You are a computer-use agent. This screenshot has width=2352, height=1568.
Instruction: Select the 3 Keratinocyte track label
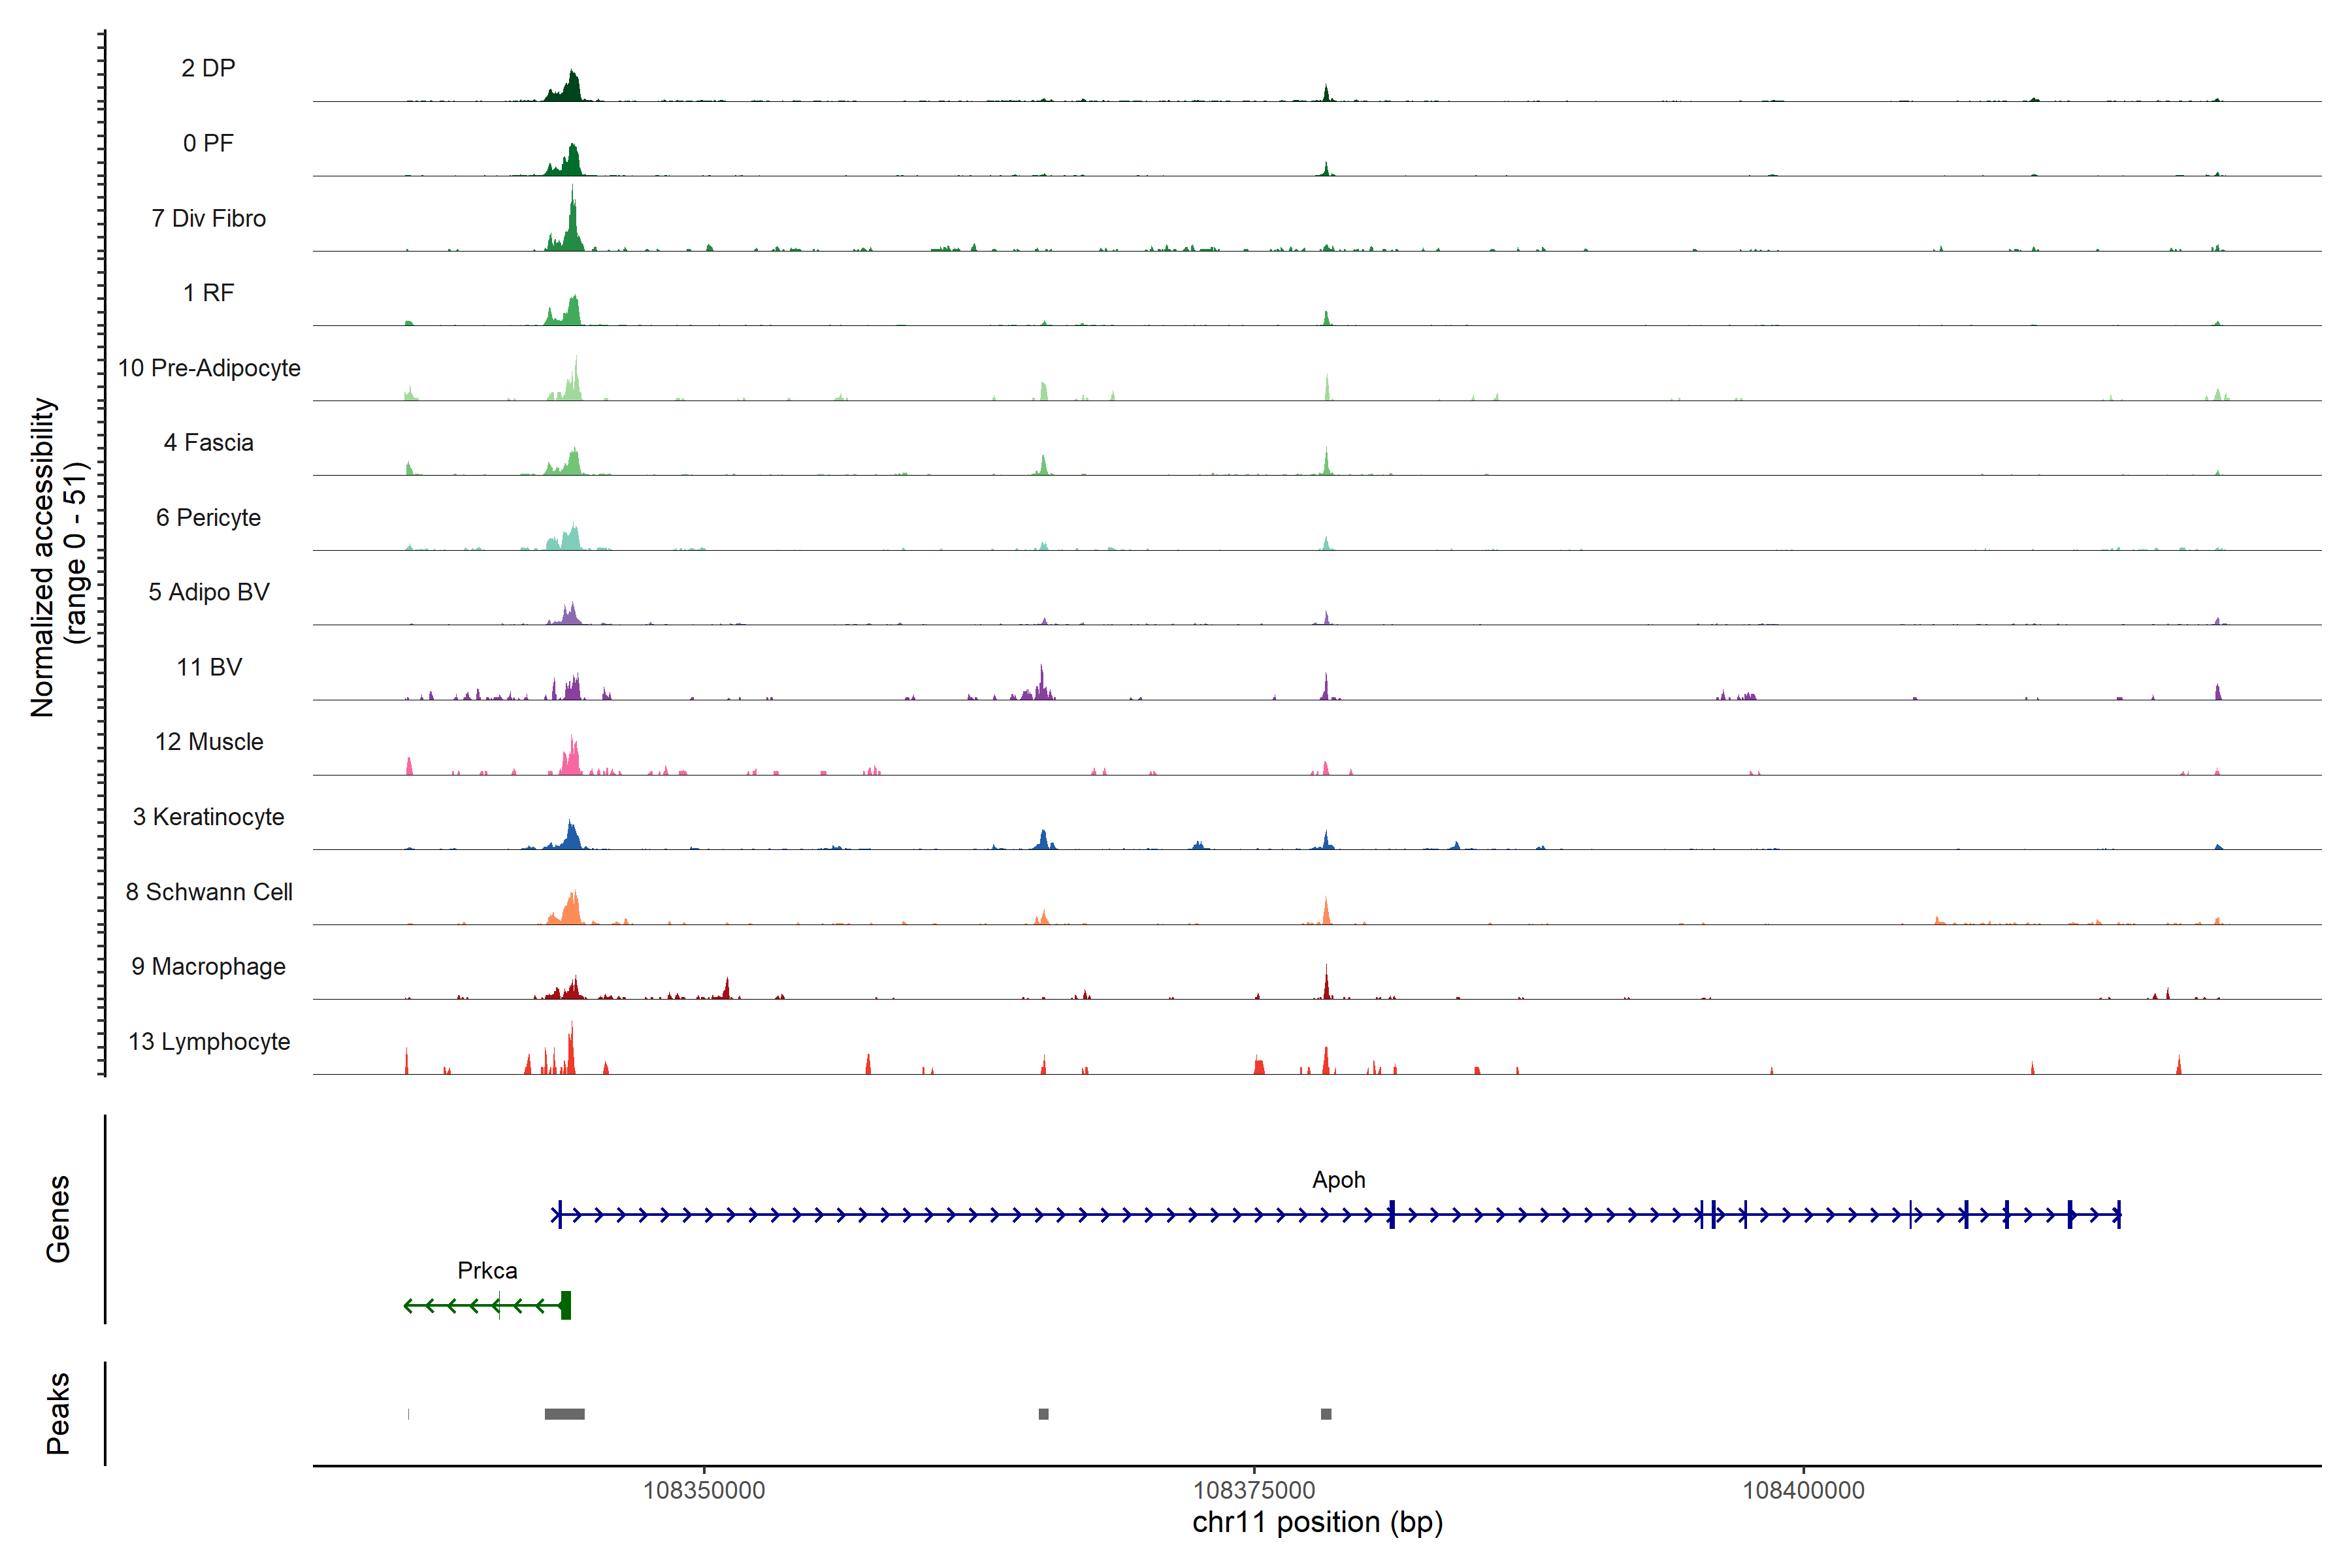208,817
